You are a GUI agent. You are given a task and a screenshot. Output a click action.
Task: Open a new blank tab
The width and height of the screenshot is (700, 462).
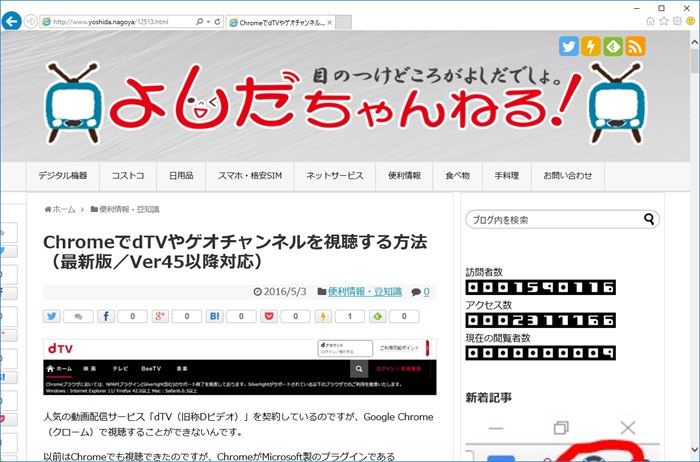tap(343, 22)
